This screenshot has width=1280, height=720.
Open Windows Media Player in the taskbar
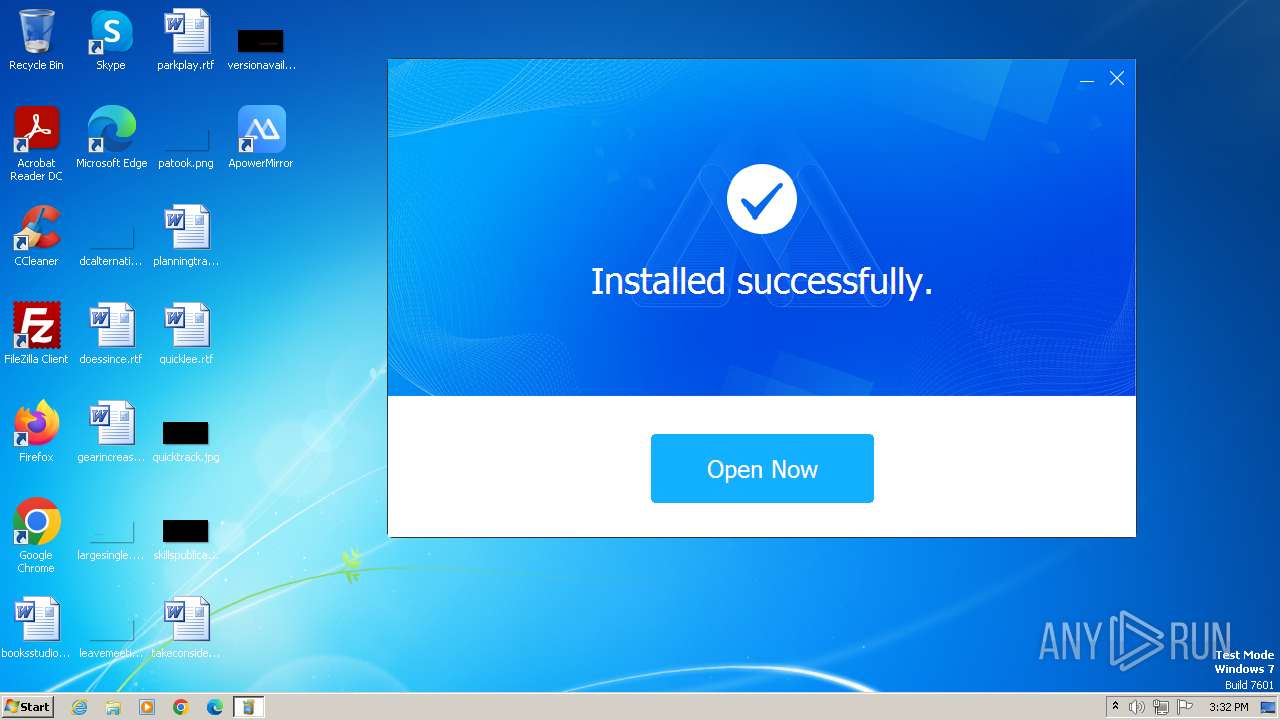click(x=147, y=707)
